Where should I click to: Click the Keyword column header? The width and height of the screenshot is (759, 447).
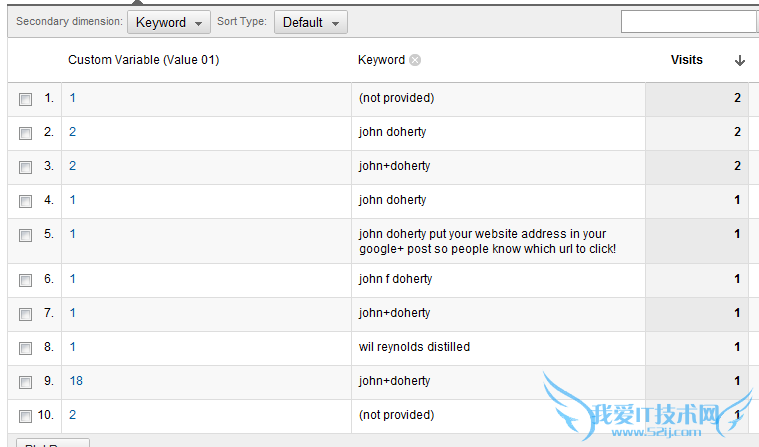tap(381, 60)
